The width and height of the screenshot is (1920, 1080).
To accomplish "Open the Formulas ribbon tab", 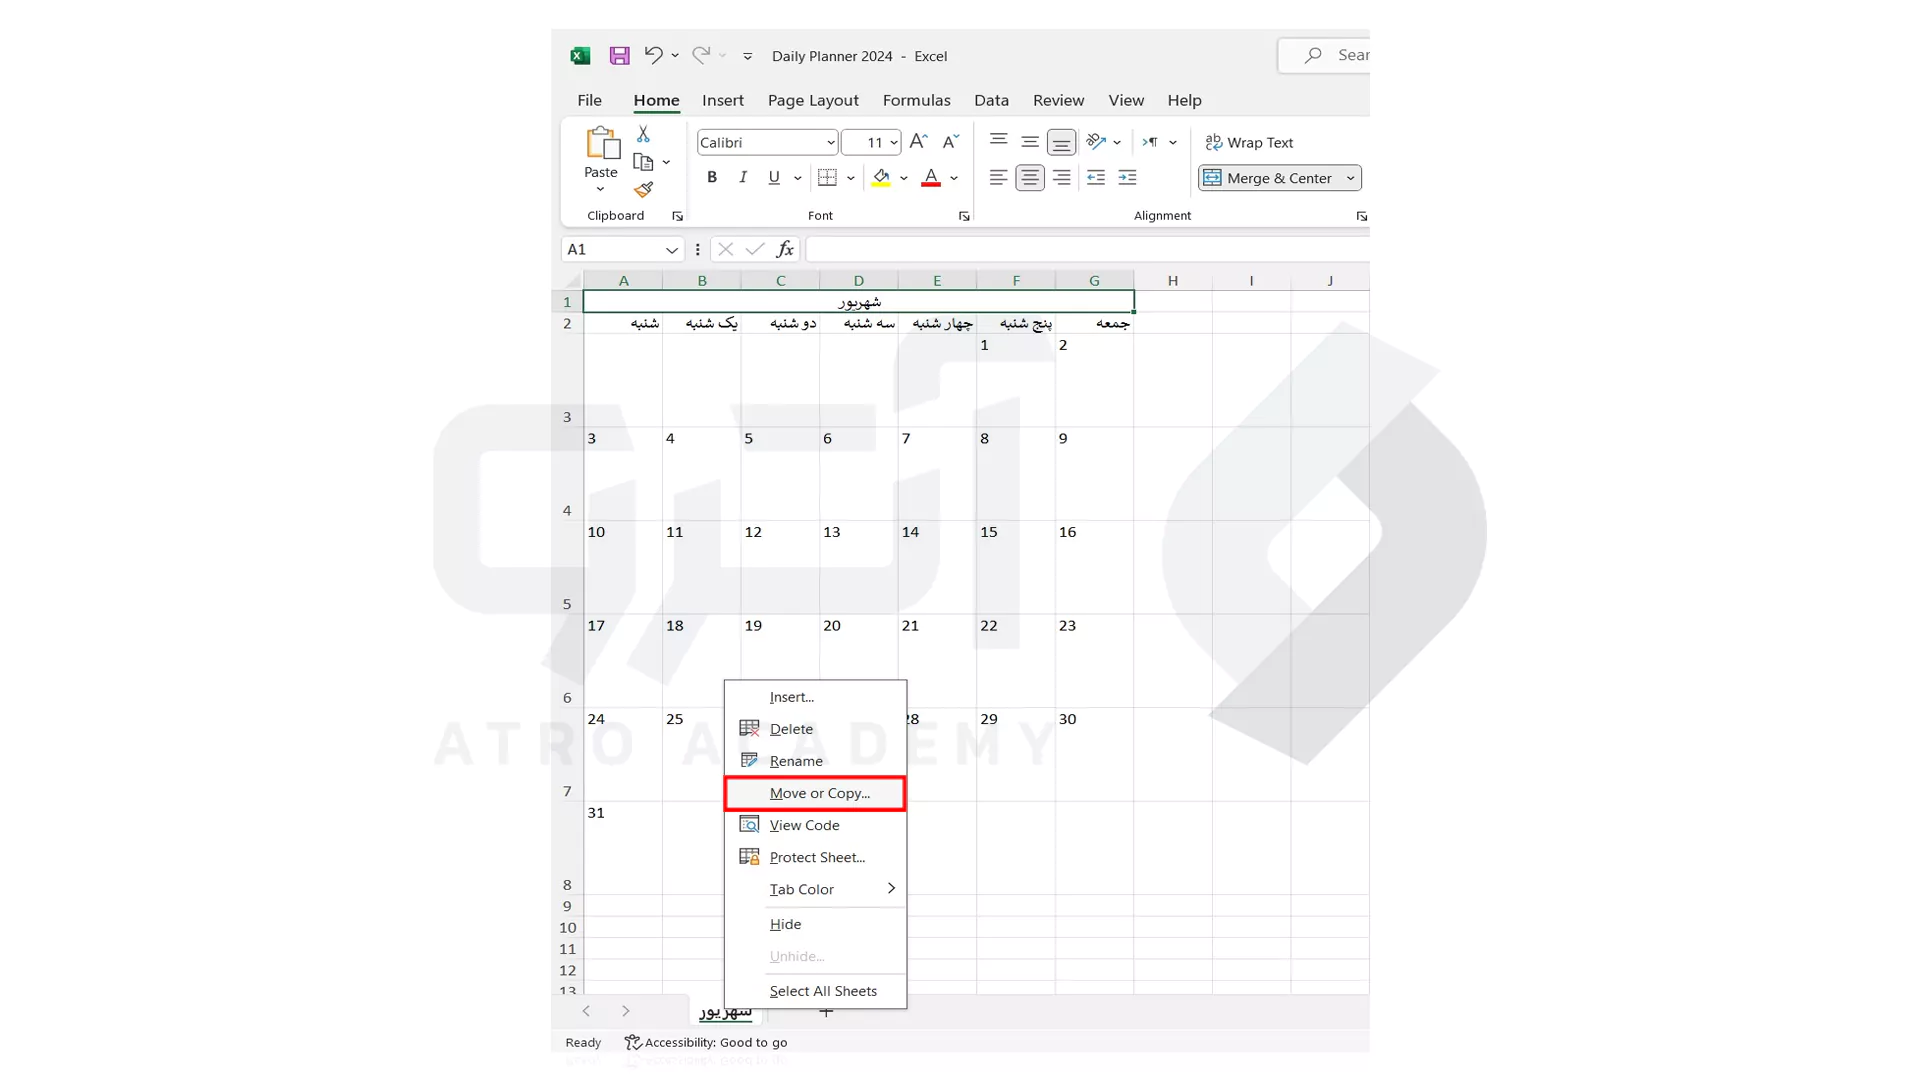I will (x=915, y=100).
